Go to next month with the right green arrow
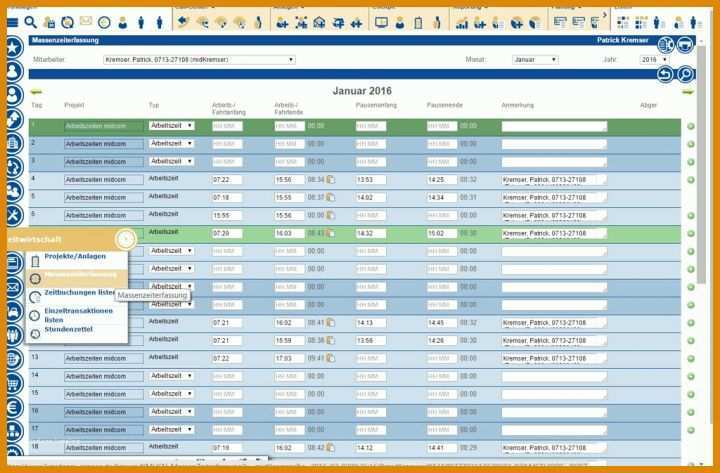The width and height of the screenshot is (720, 473). 687,92
